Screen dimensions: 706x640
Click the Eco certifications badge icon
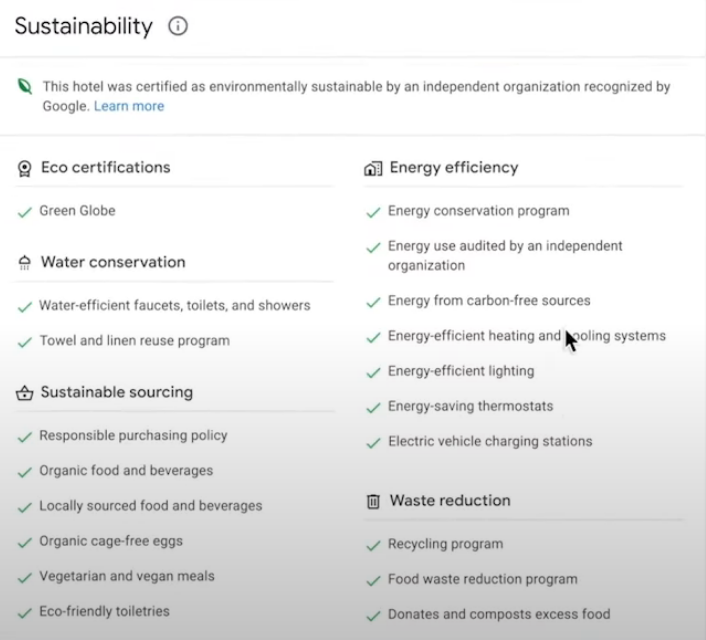pos(25,168)
